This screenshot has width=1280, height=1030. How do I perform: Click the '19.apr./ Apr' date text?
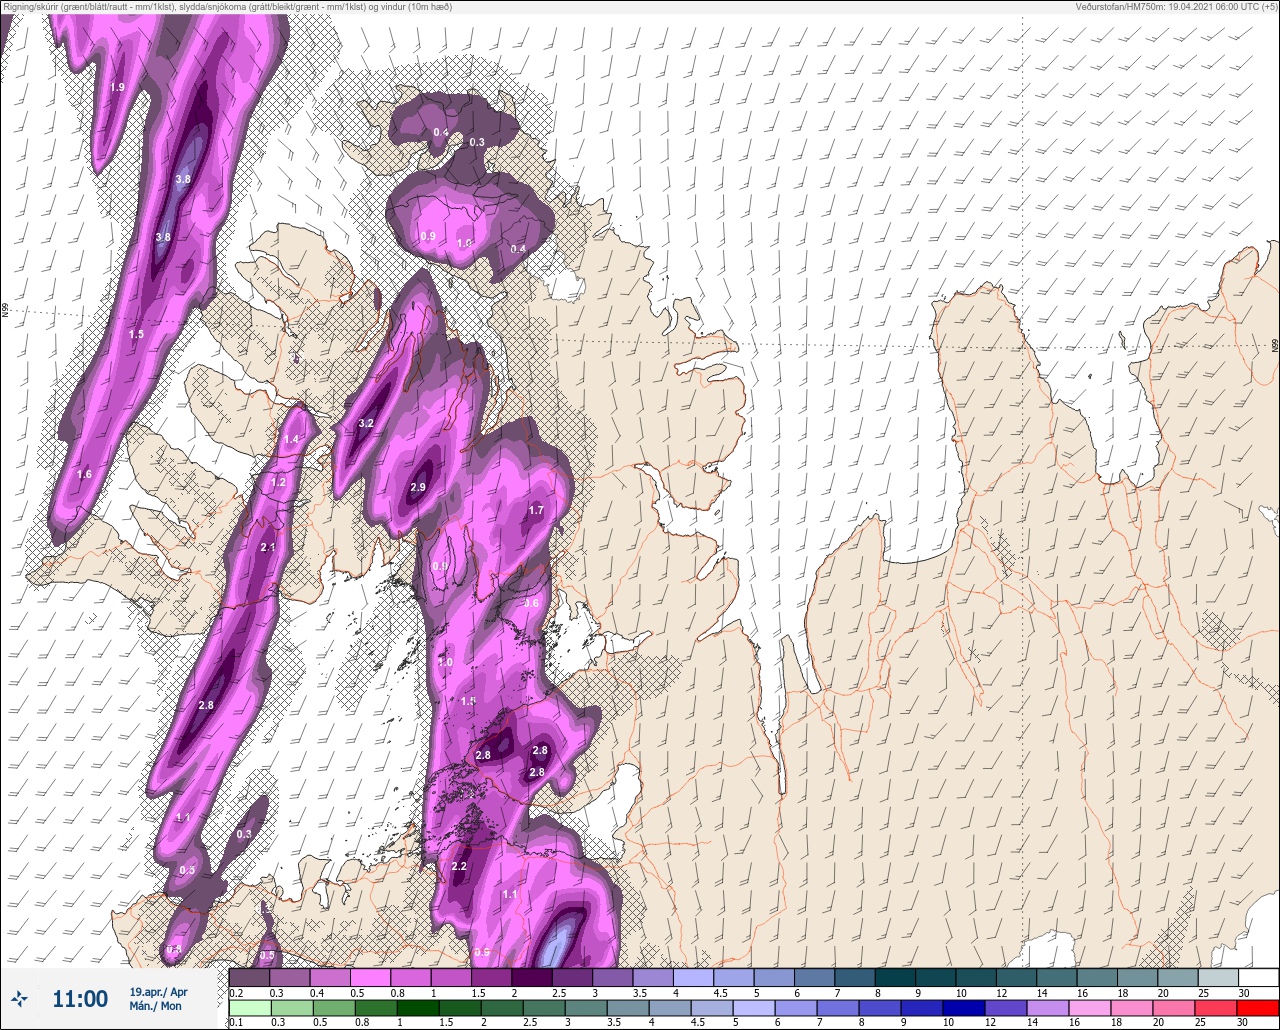point(158,991)
